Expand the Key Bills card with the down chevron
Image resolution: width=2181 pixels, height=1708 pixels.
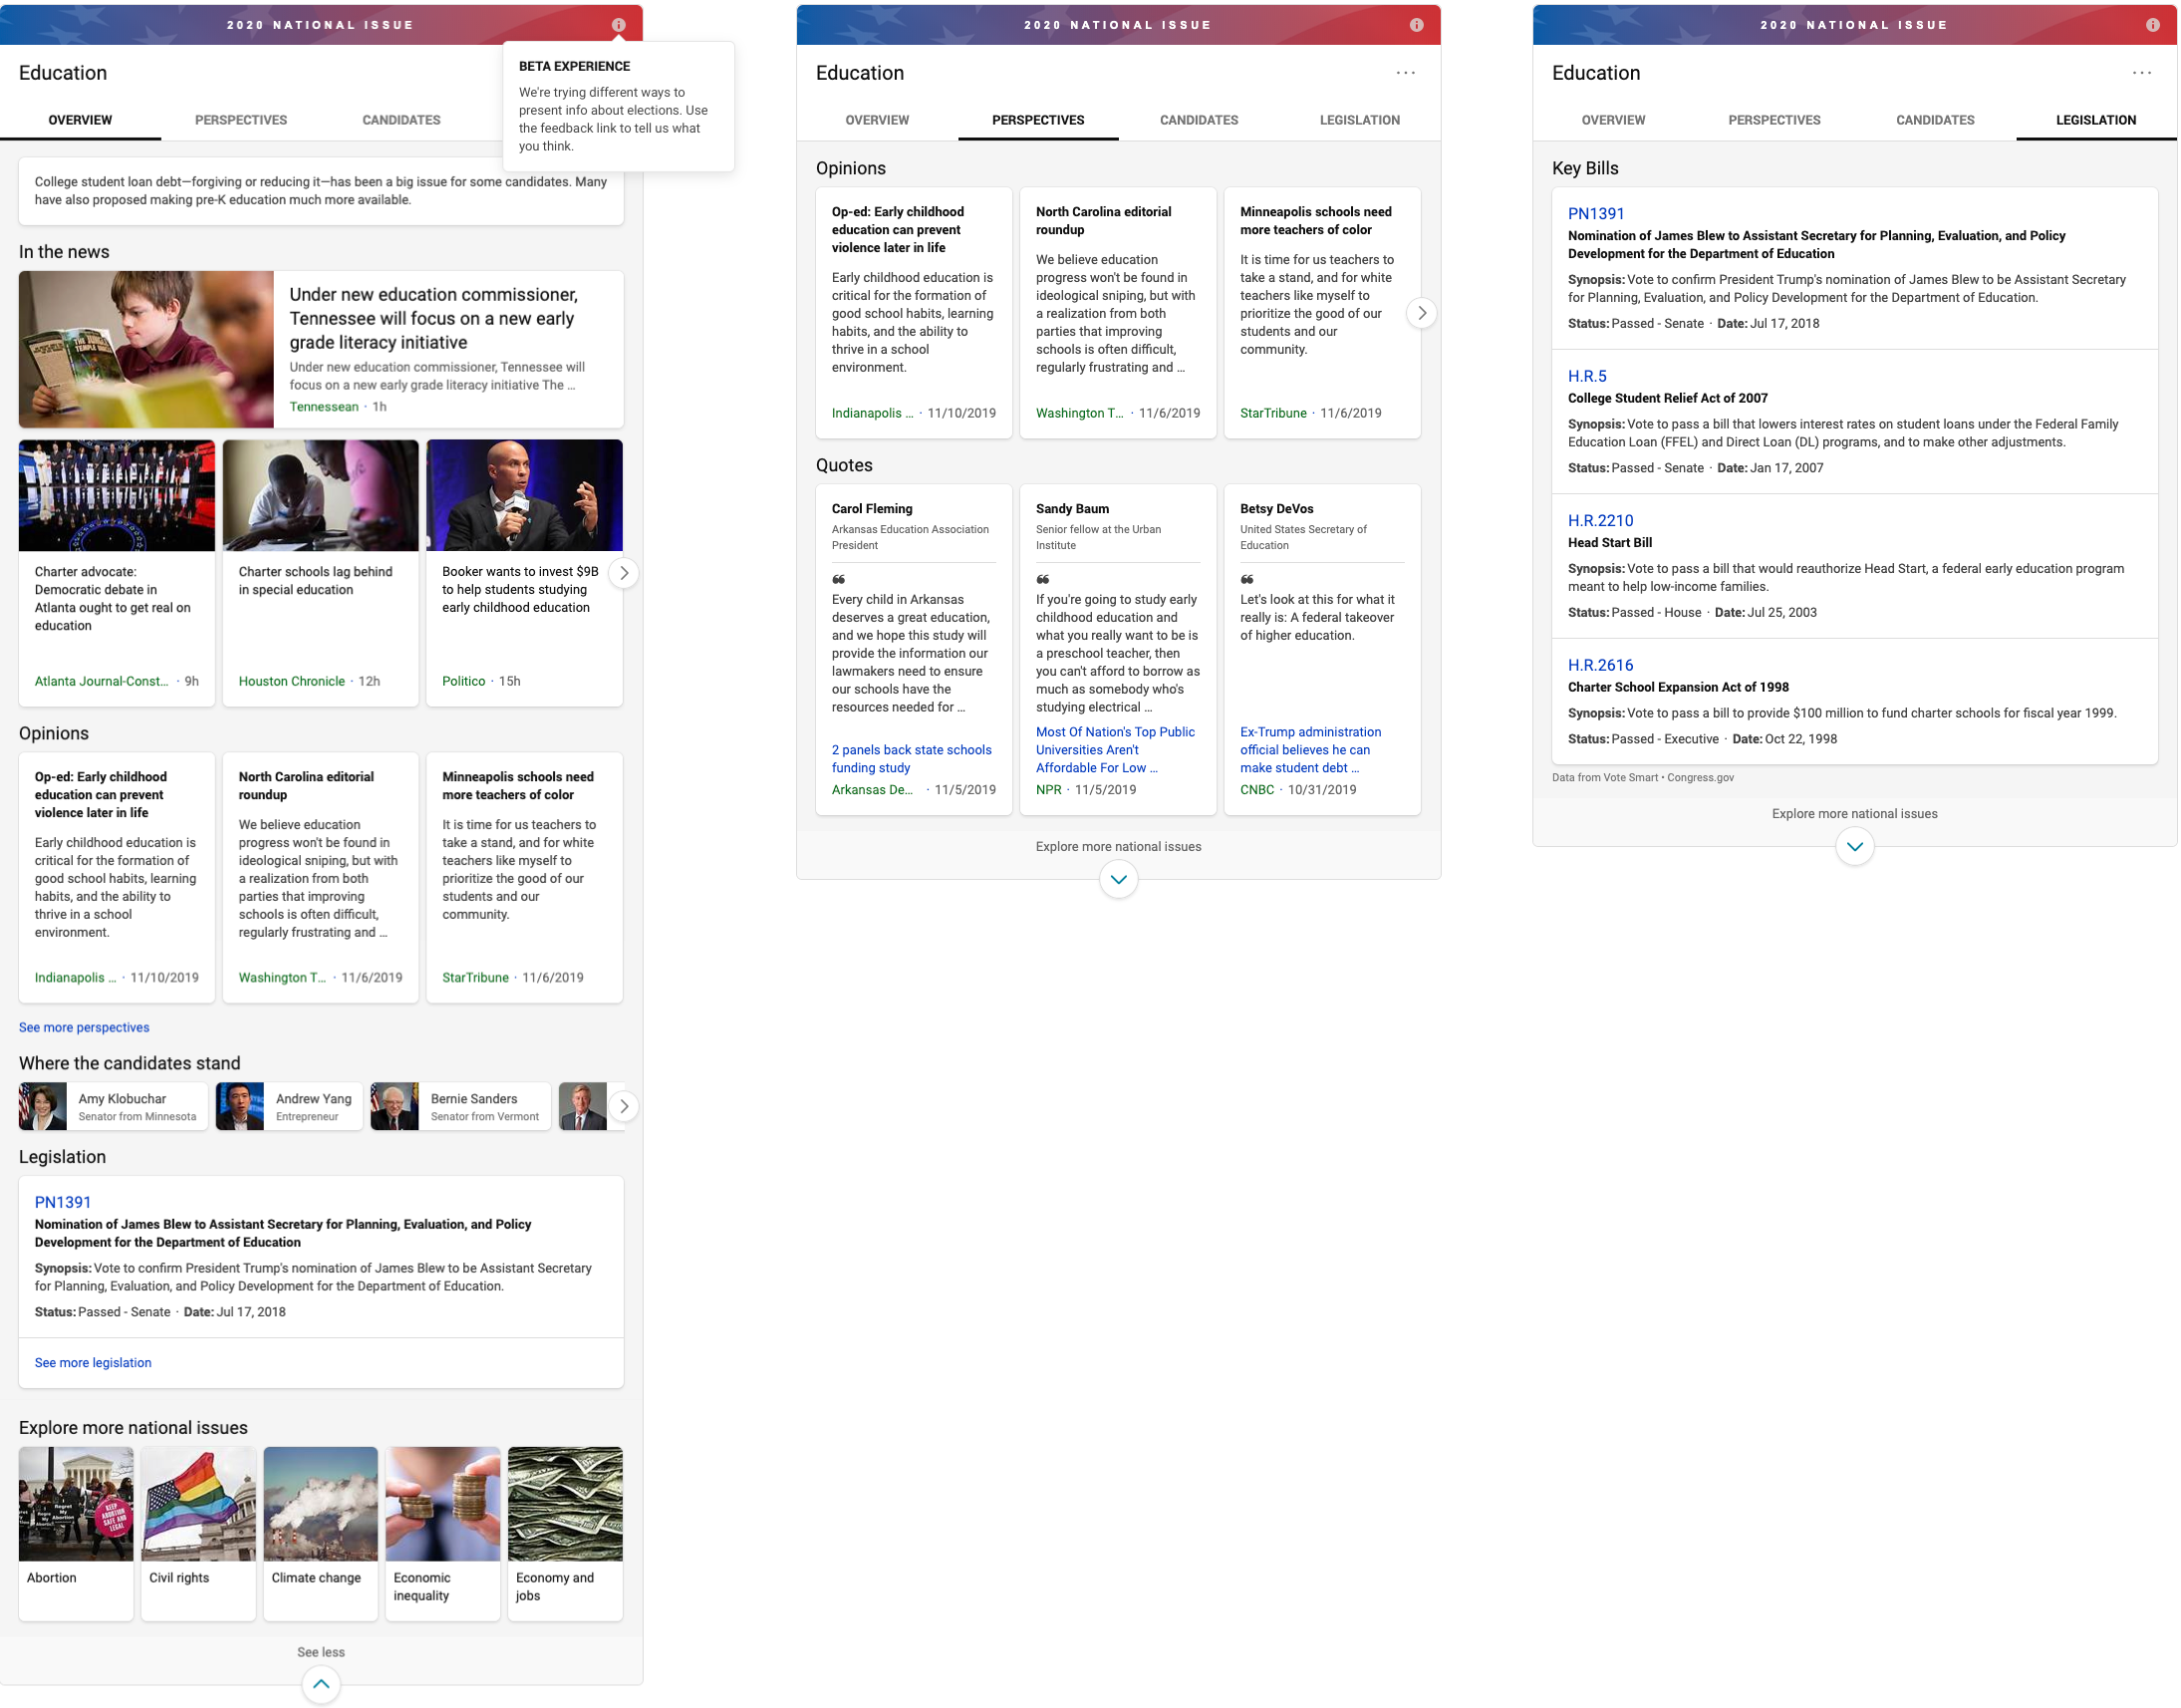[x=1854, y=846]
